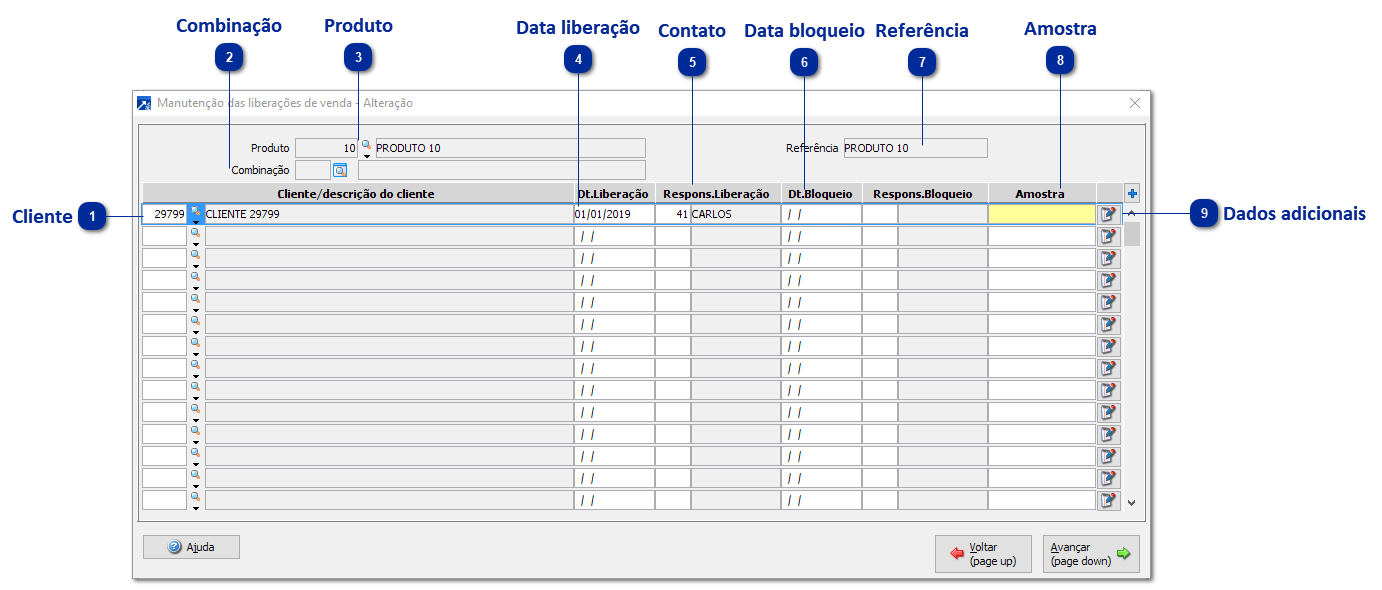Open client lookup icon beside 29799
The height and width of the screenshot is (590, 1382).
196,209
